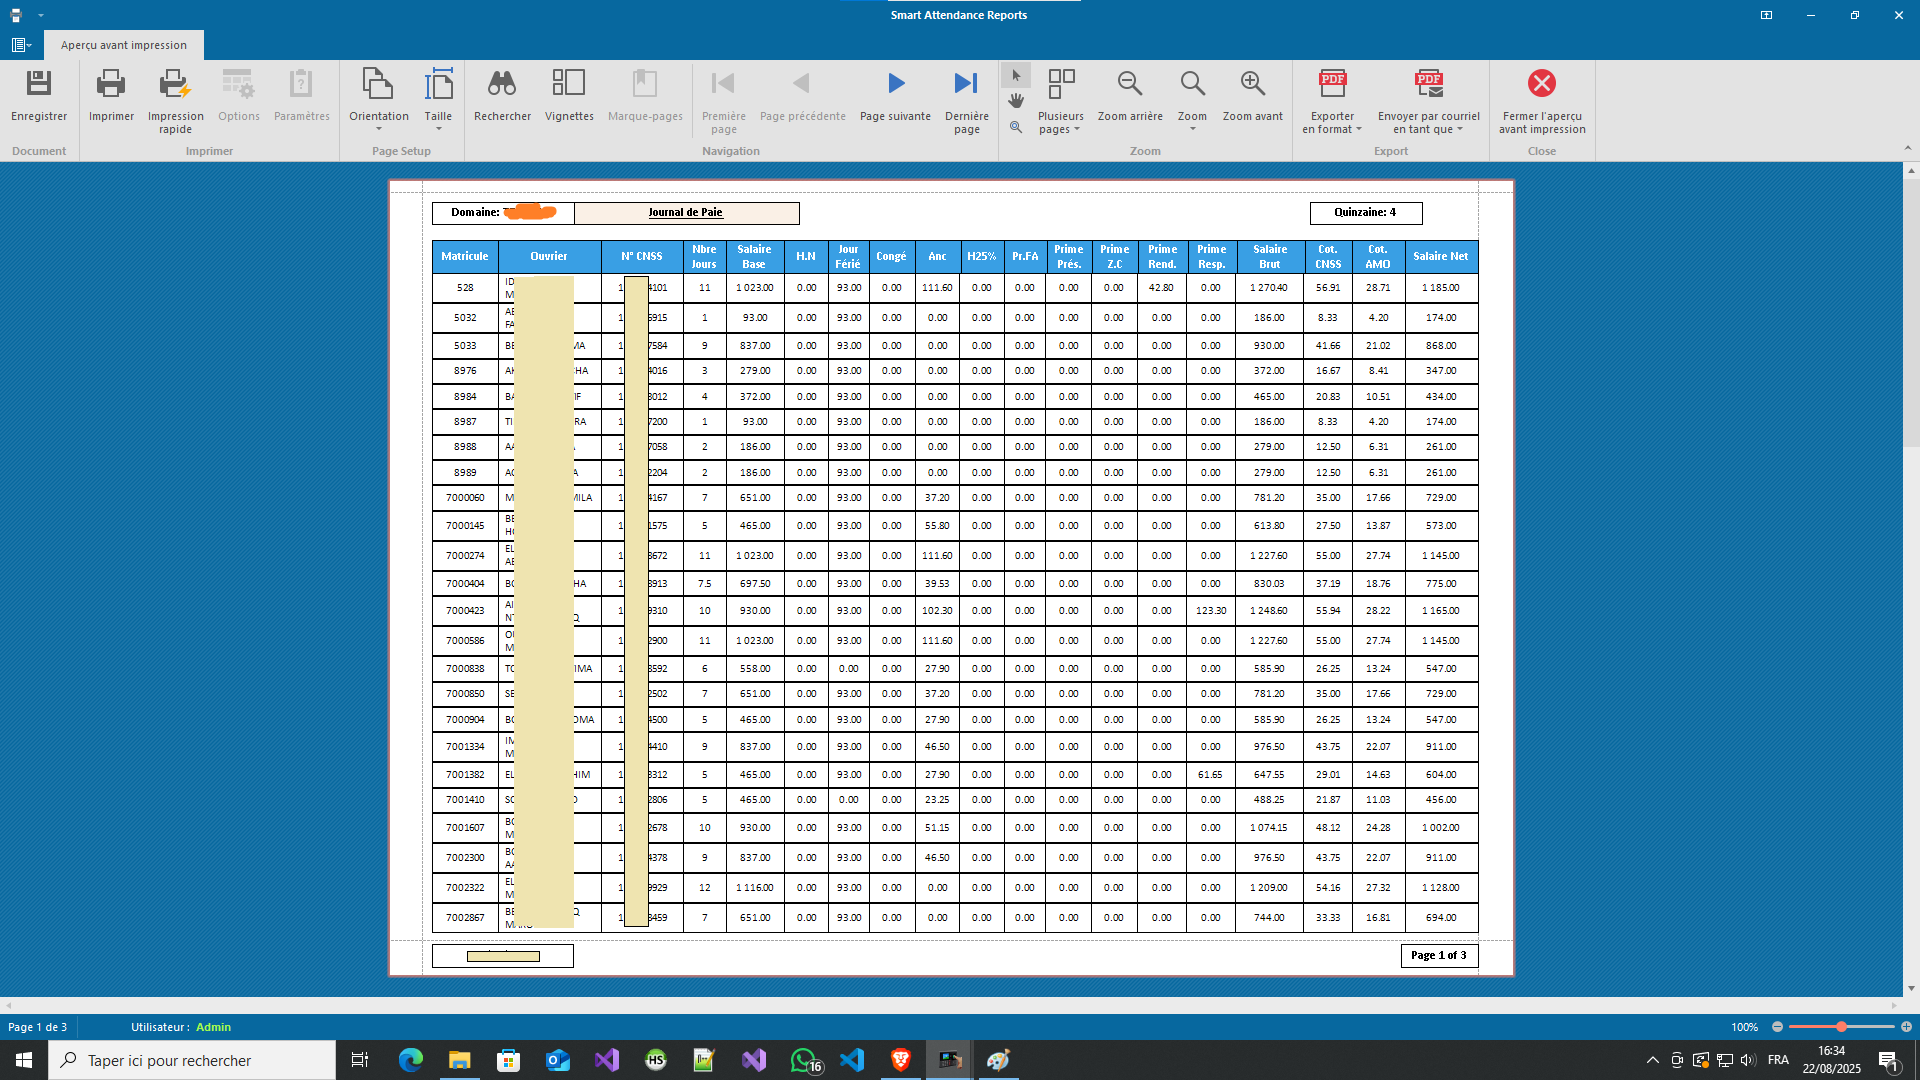The height and width of the screenshot is (1080, 1920).
Task: Open the Rechercher binoculars tool
Action: coord(502,84)
